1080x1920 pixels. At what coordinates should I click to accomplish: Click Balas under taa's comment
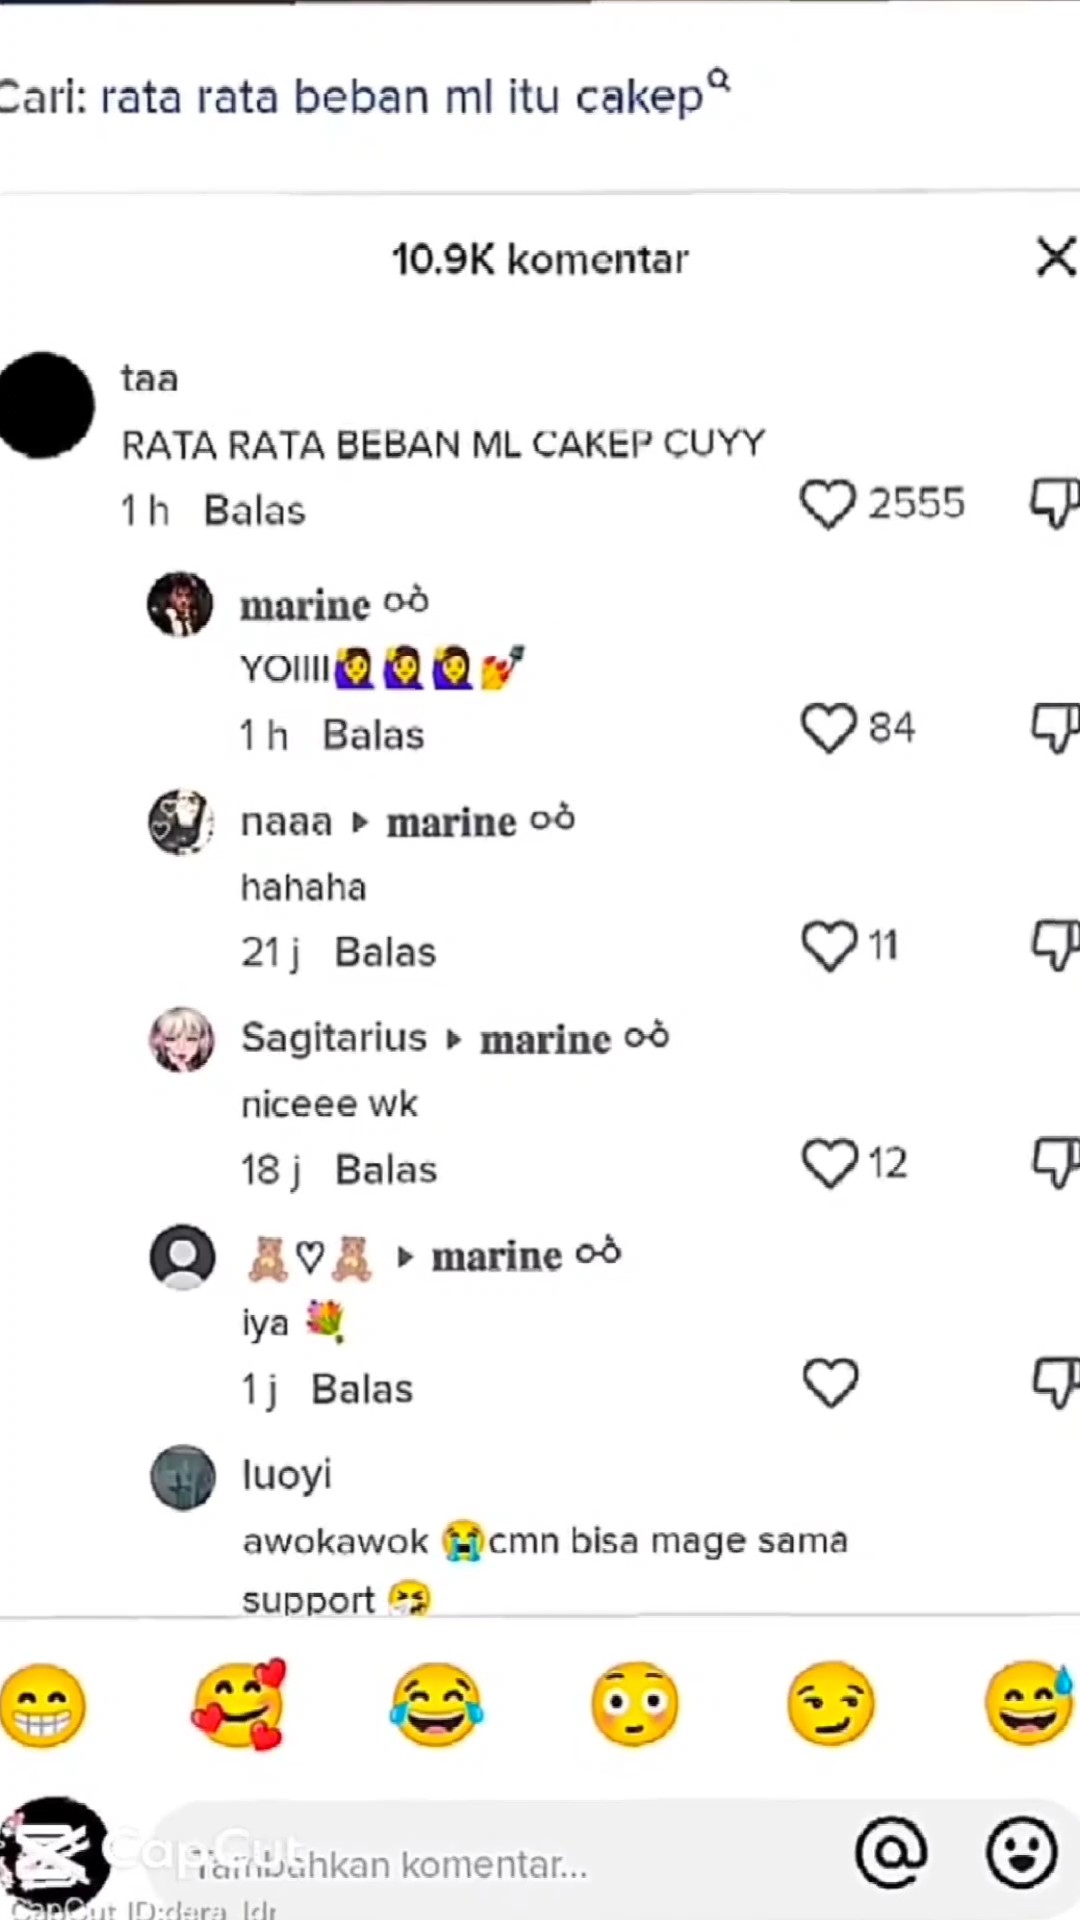pyautogui.click(x=254, y=511)
